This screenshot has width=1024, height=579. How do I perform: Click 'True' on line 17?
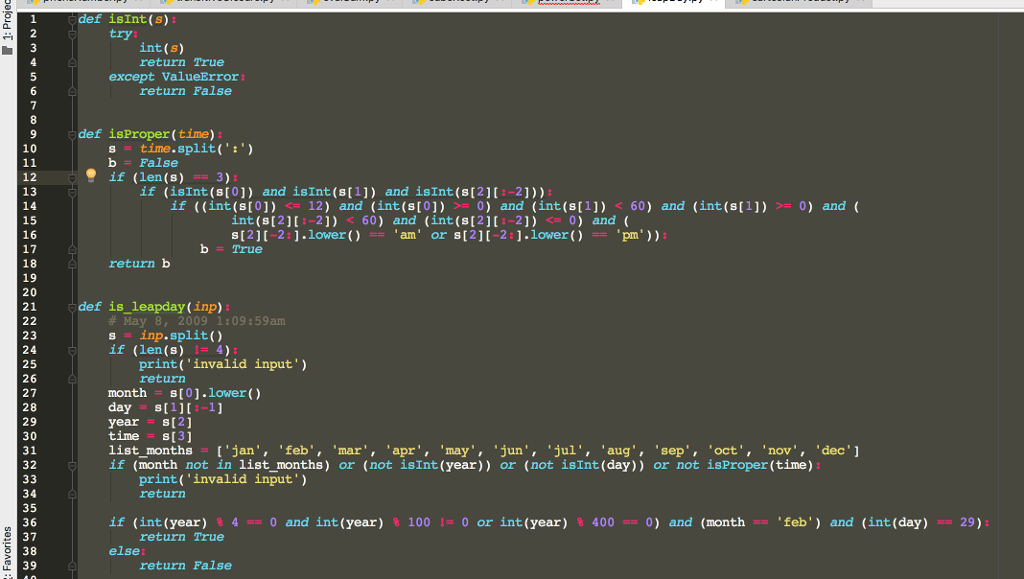[x=247, y=249]
